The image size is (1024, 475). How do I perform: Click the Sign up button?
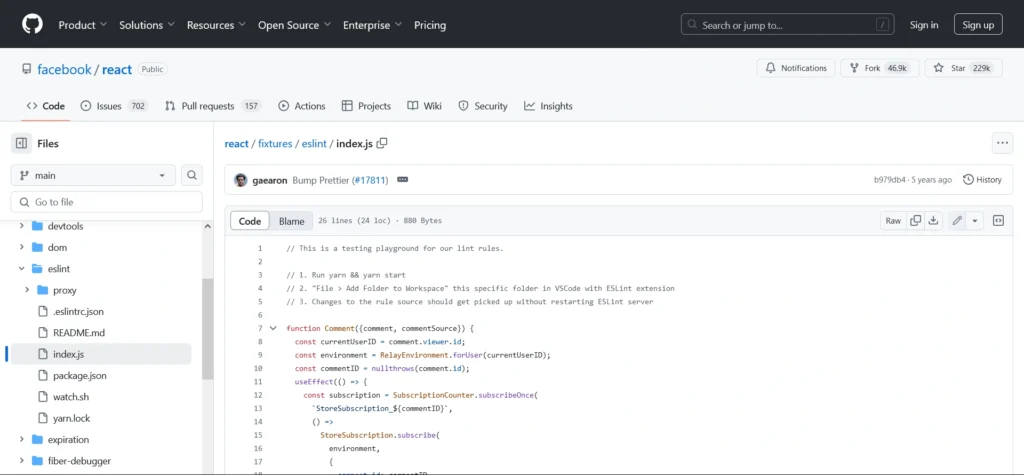click(x=978, y=24)
